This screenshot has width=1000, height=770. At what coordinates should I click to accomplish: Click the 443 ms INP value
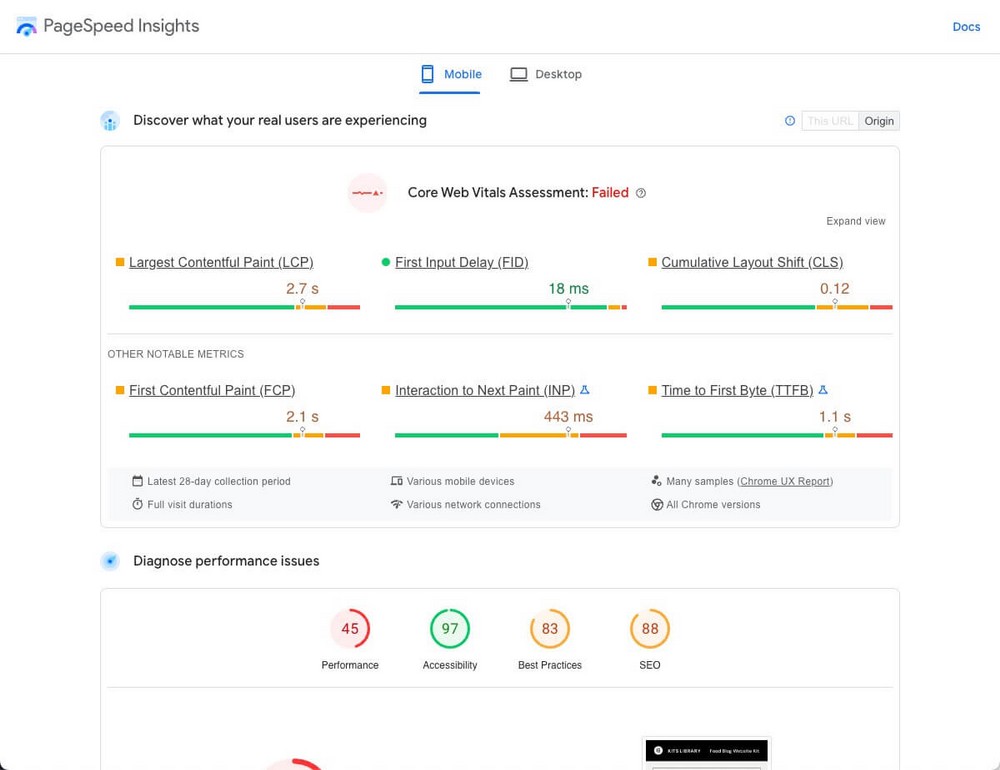pyautogui.click(x=568, y=417)
